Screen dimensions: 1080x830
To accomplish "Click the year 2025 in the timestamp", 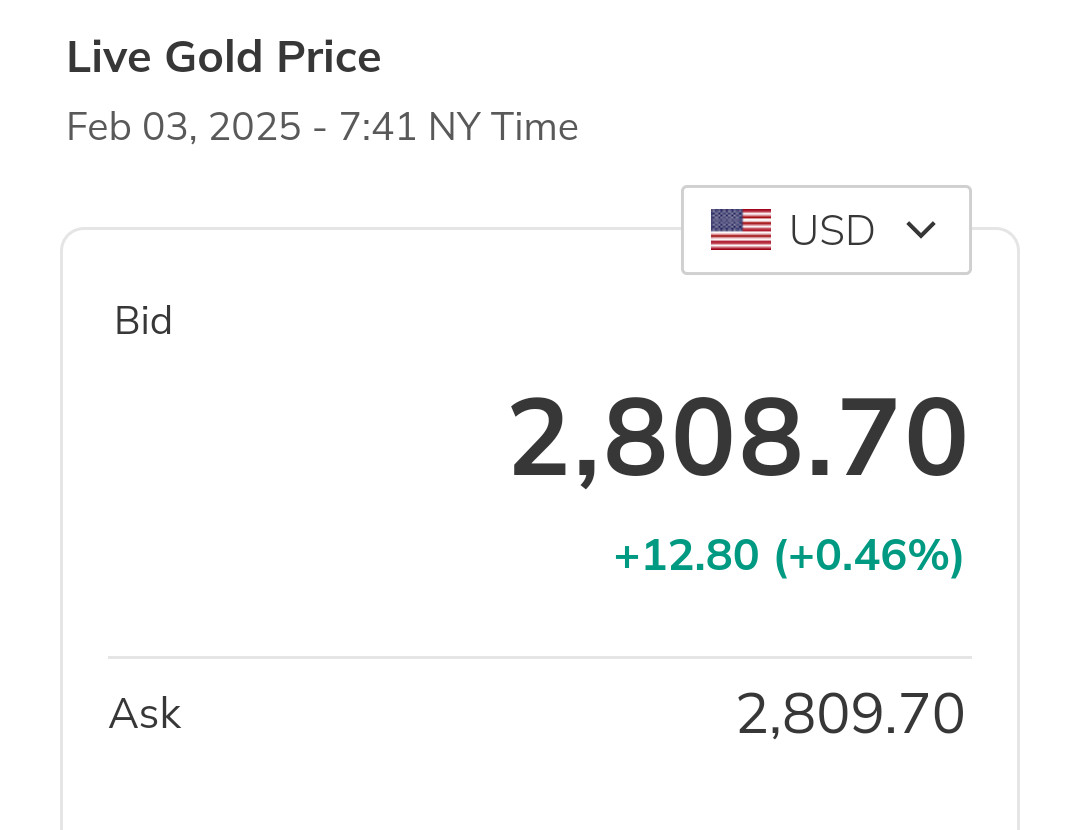I will 255,128.
